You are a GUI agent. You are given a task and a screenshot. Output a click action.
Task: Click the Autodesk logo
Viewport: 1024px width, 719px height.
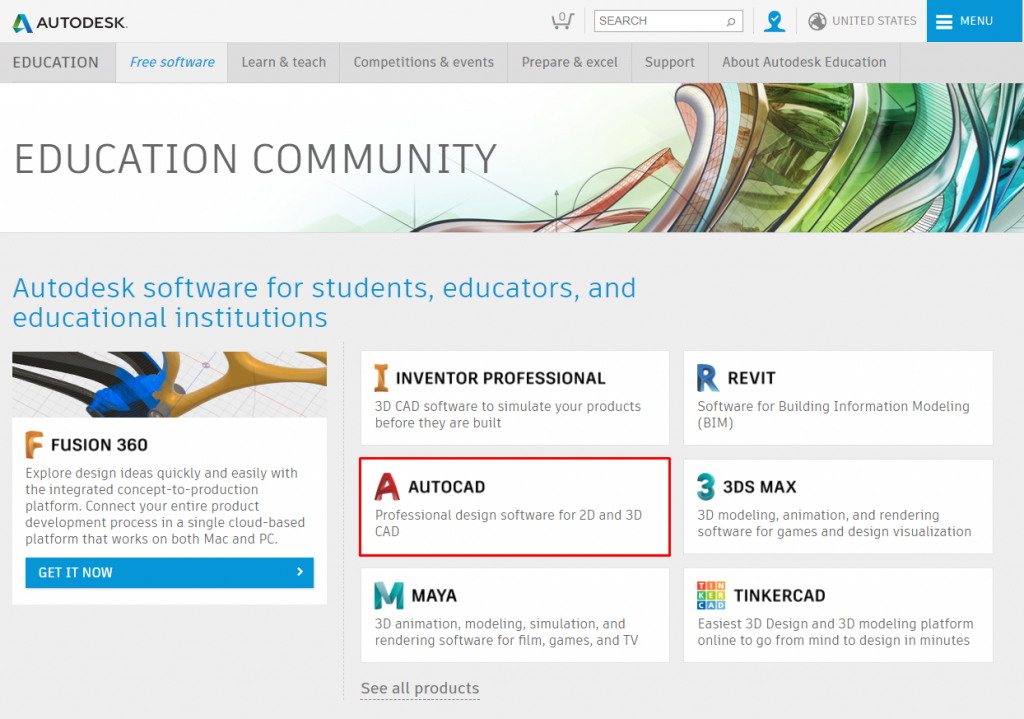tap(70, 23)
